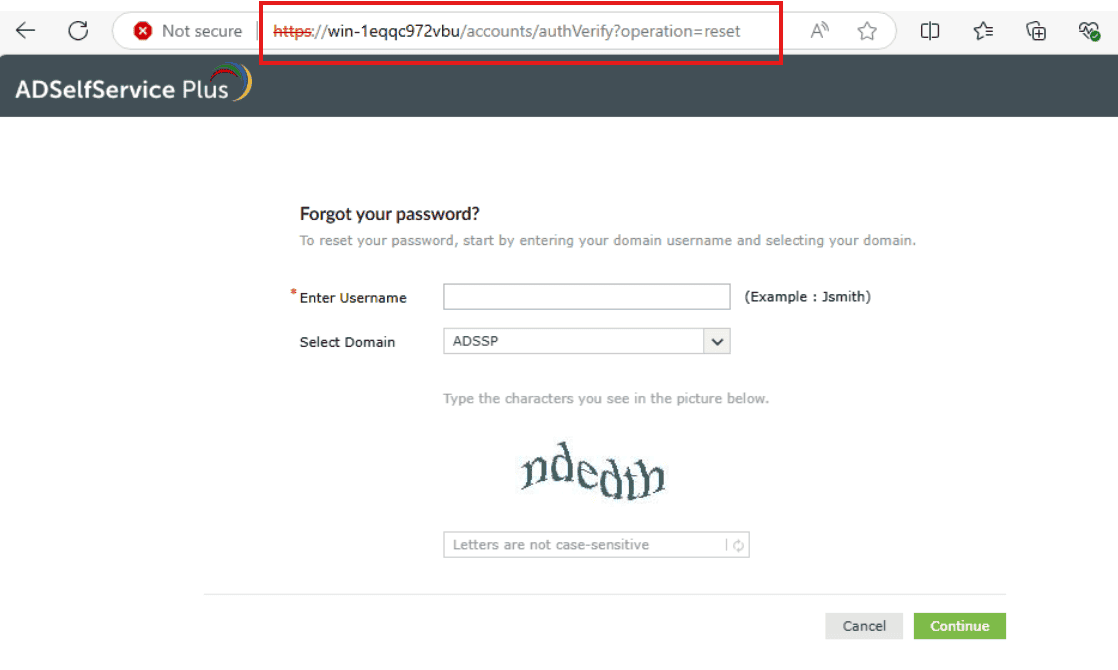Open the Collections icon
The height and width of the screenshot is (670, 1118).
click(1036, 31)
